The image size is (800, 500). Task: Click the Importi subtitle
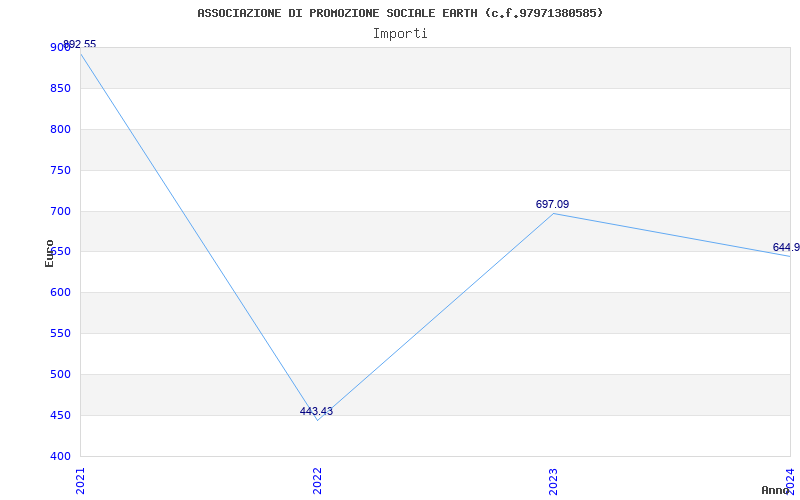(x=400, y=34)
